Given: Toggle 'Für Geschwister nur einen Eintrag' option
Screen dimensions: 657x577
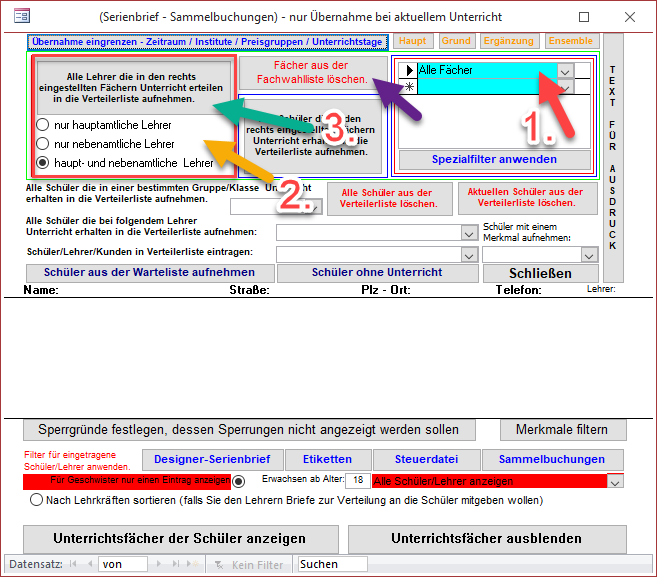Looking at the screenshot, I should point(238,481).
